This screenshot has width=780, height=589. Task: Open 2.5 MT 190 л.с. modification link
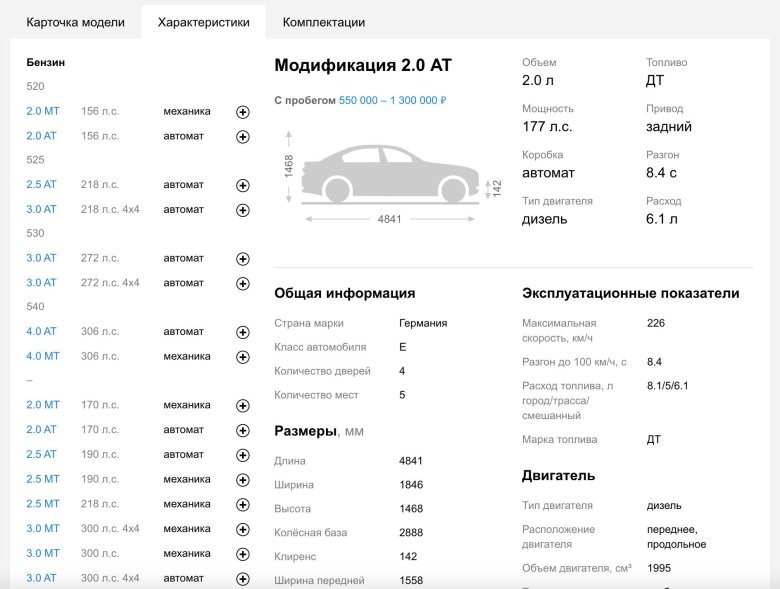[42, 479]
